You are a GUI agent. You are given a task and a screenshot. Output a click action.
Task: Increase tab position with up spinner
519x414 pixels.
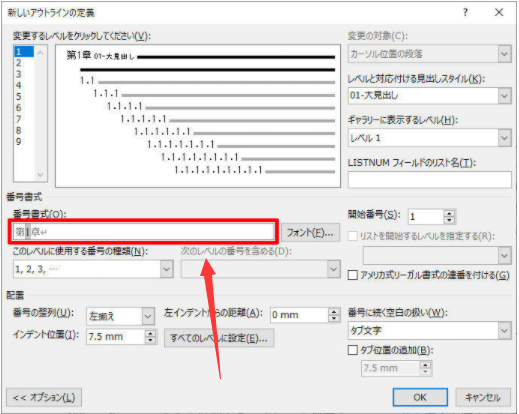tap(425, 365)
